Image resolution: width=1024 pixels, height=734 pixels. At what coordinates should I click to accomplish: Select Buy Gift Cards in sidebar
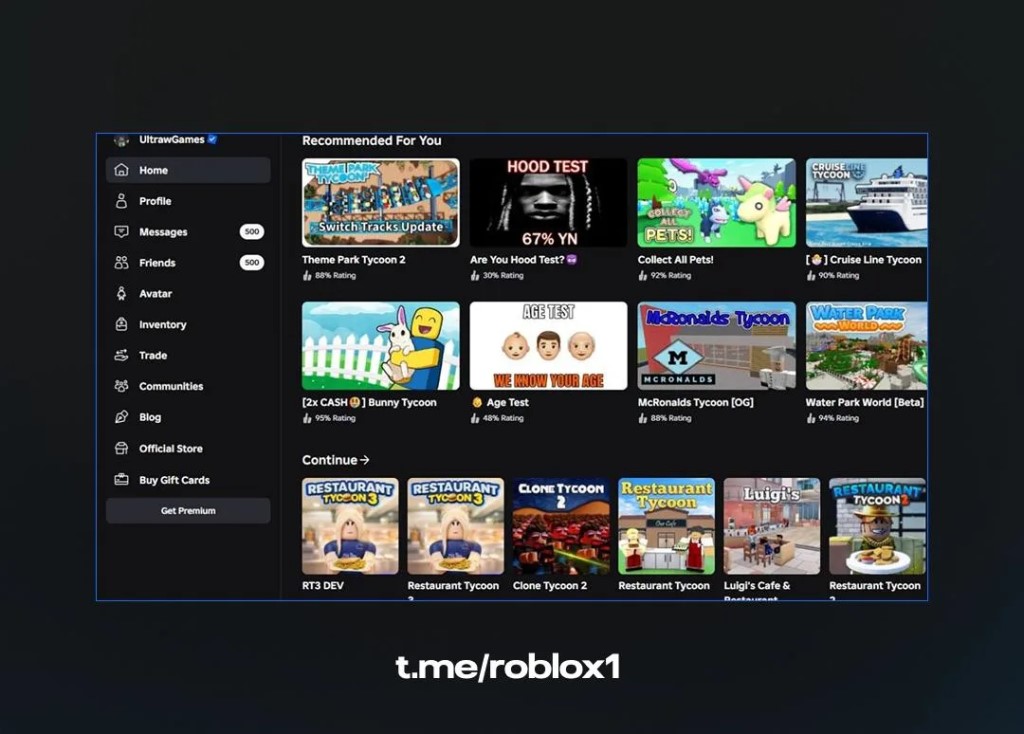coord(188,479)
